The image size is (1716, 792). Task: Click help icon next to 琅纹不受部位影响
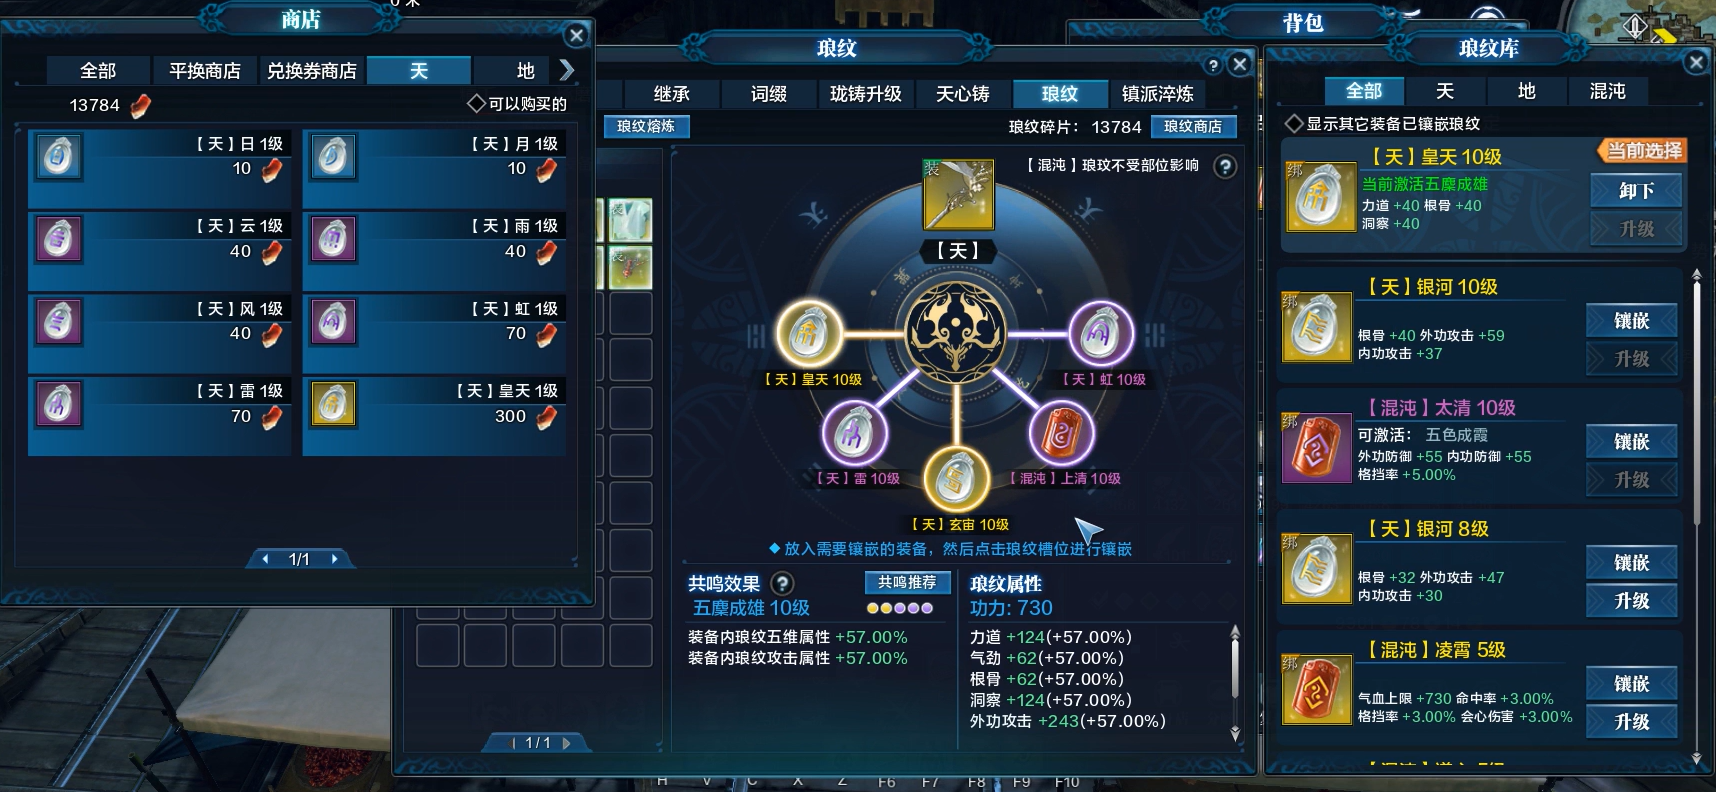point(1225,167)
